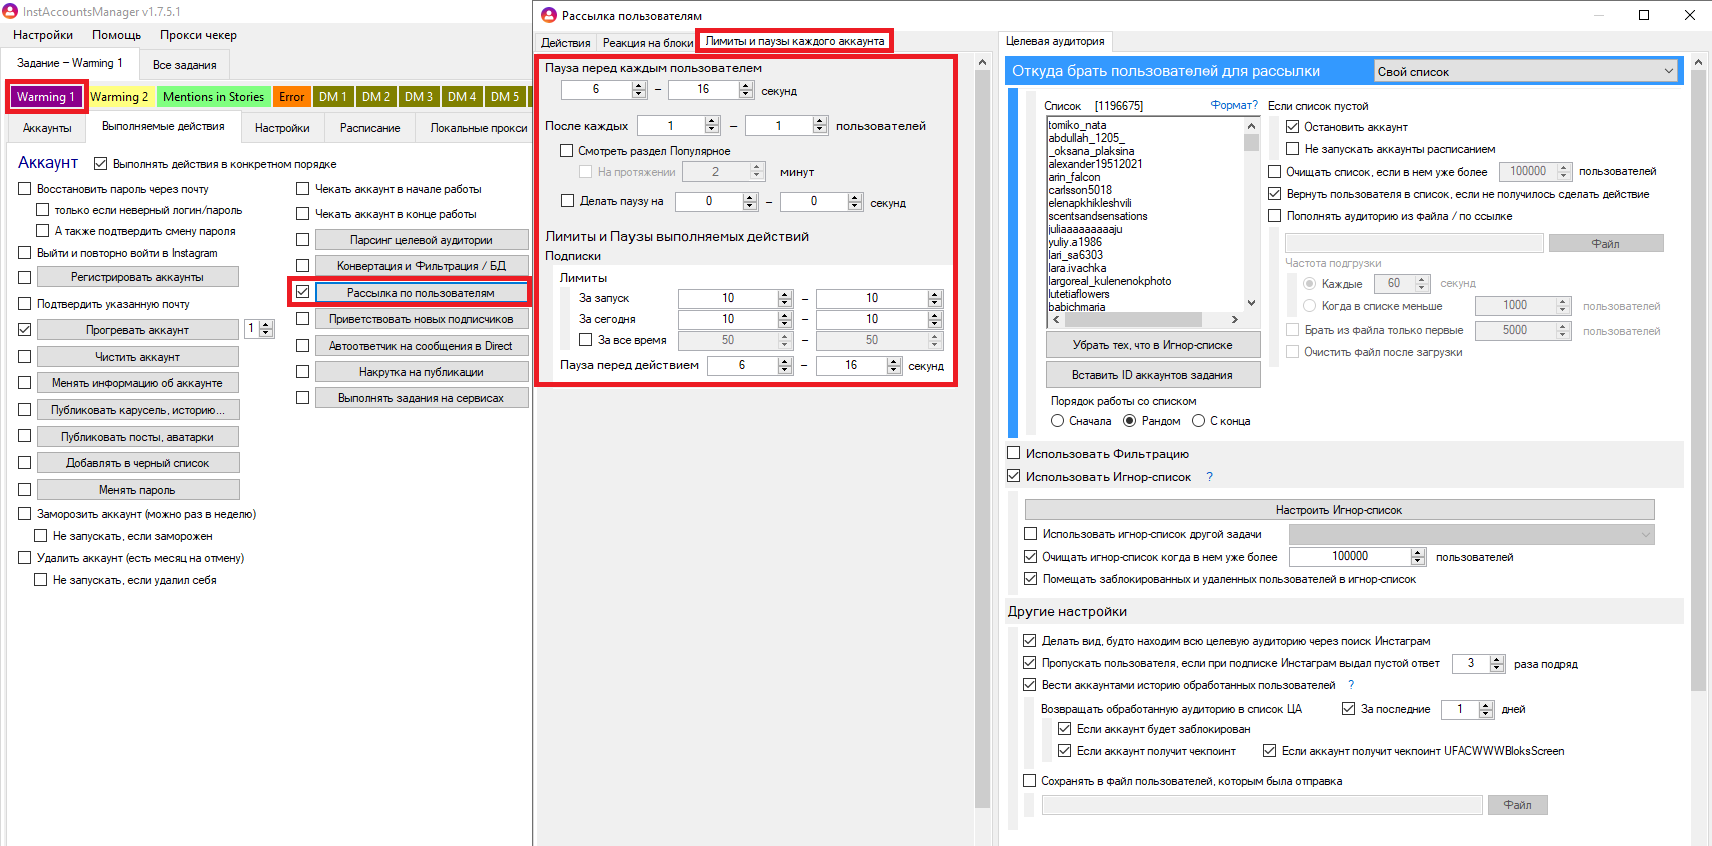The height and width of the screenshot is (846, 1712).
Task: Switch to DM 3 tab
Action: pyautogui.click(x=419, y=97)
